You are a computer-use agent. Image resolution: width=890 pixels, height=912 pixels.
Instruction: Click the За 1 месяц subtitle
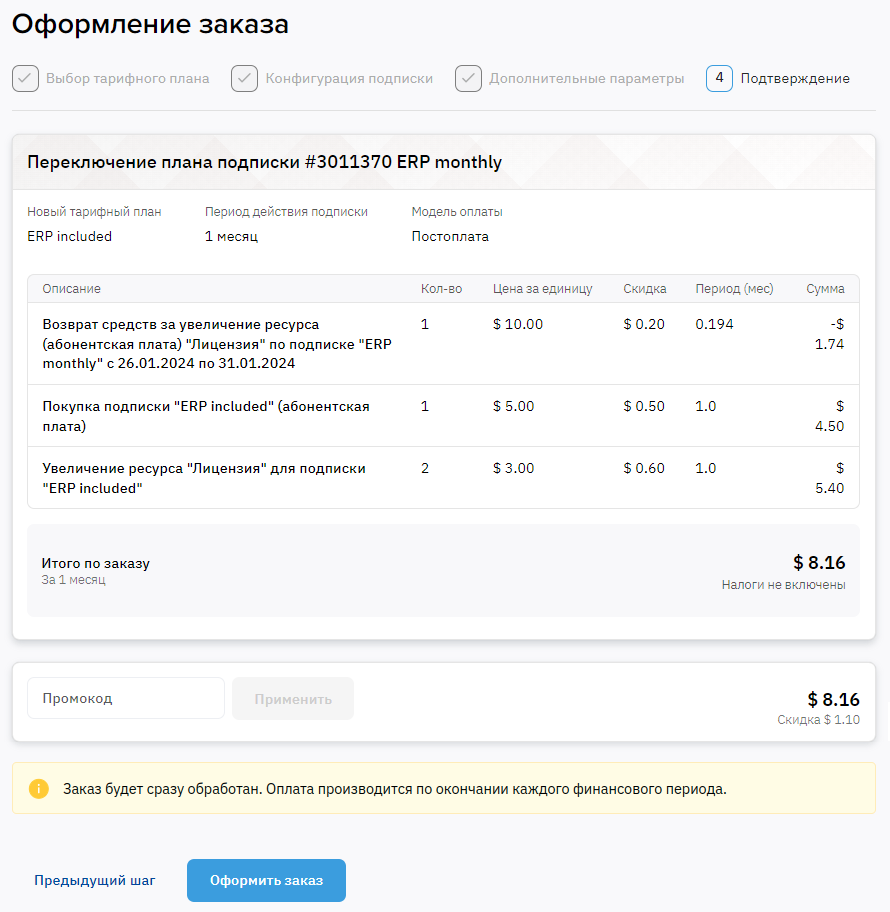click(73, 580)
